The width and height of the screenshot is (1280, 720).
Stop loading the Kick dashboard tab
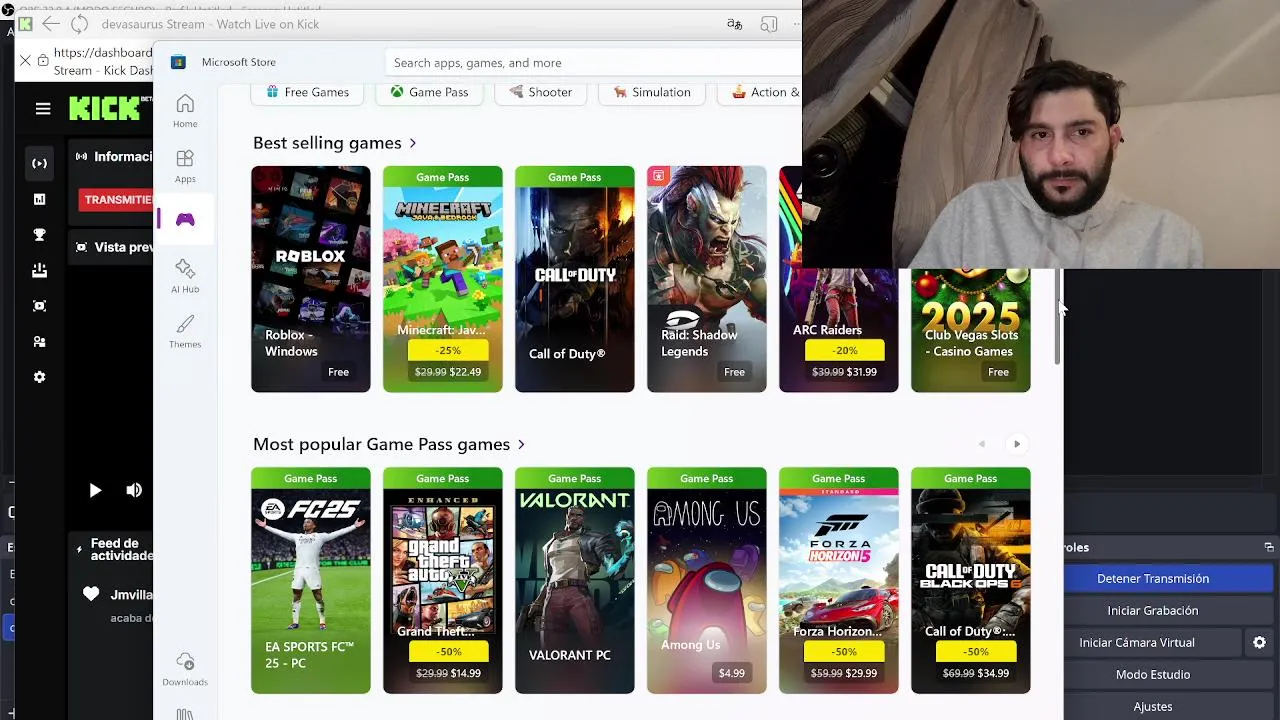[25, 61]
